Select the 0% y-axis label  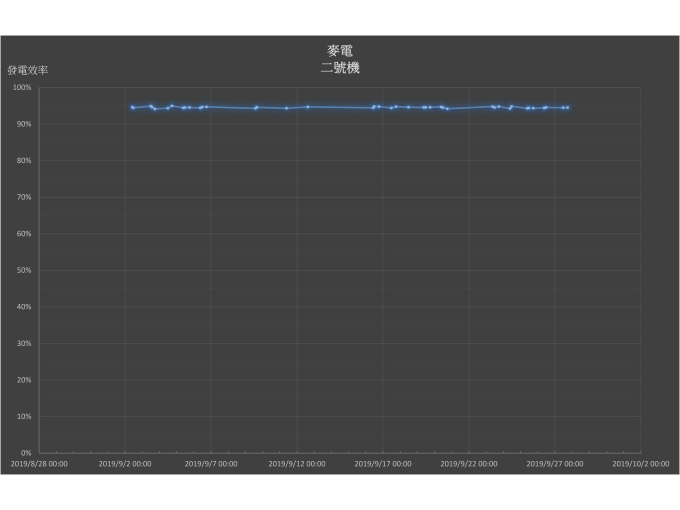point(27,453)
